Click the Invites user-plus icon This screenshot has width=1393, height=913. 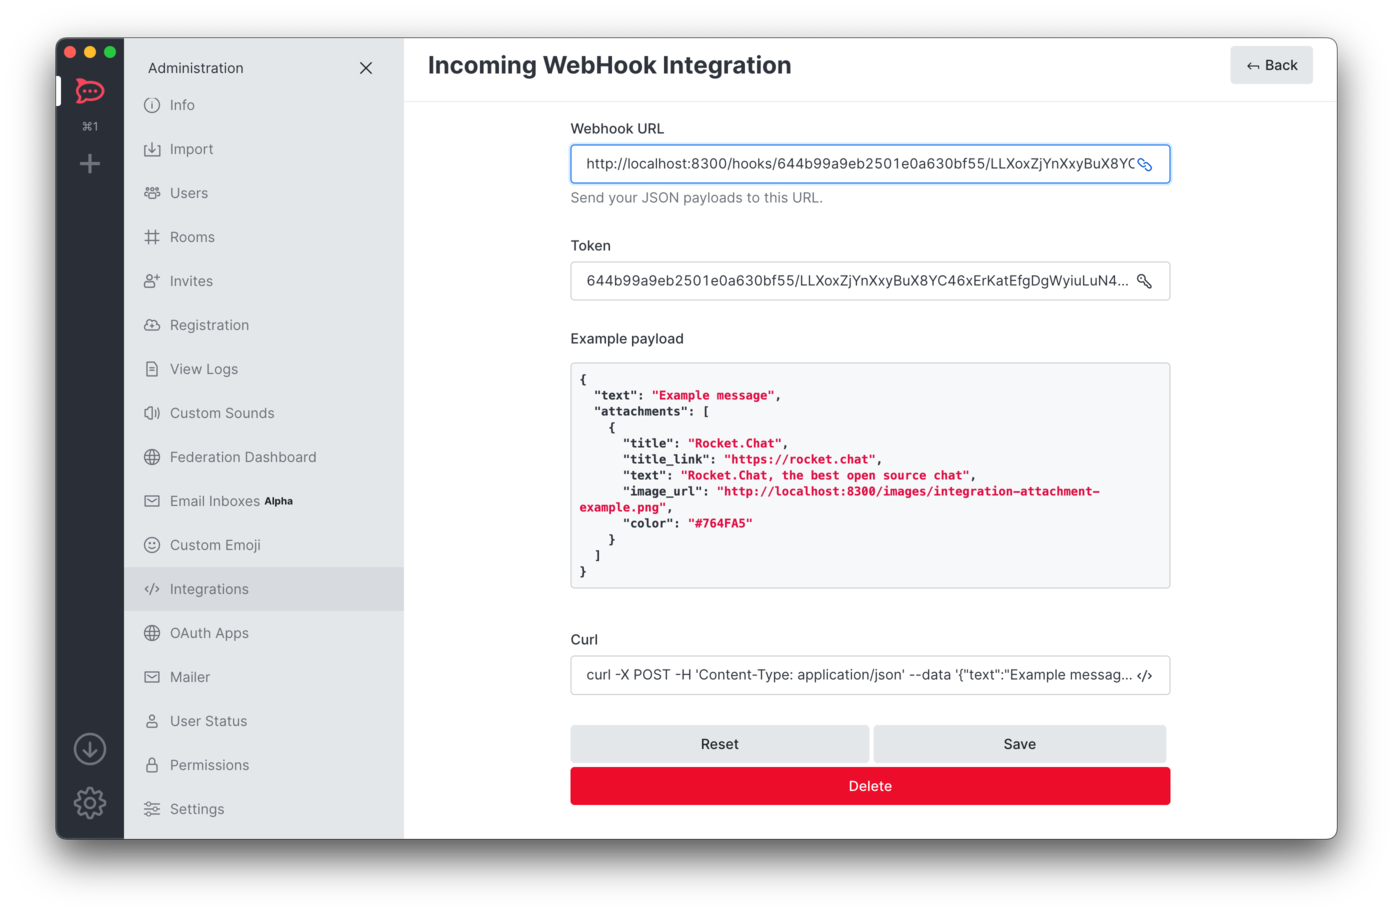pos(152,281)
